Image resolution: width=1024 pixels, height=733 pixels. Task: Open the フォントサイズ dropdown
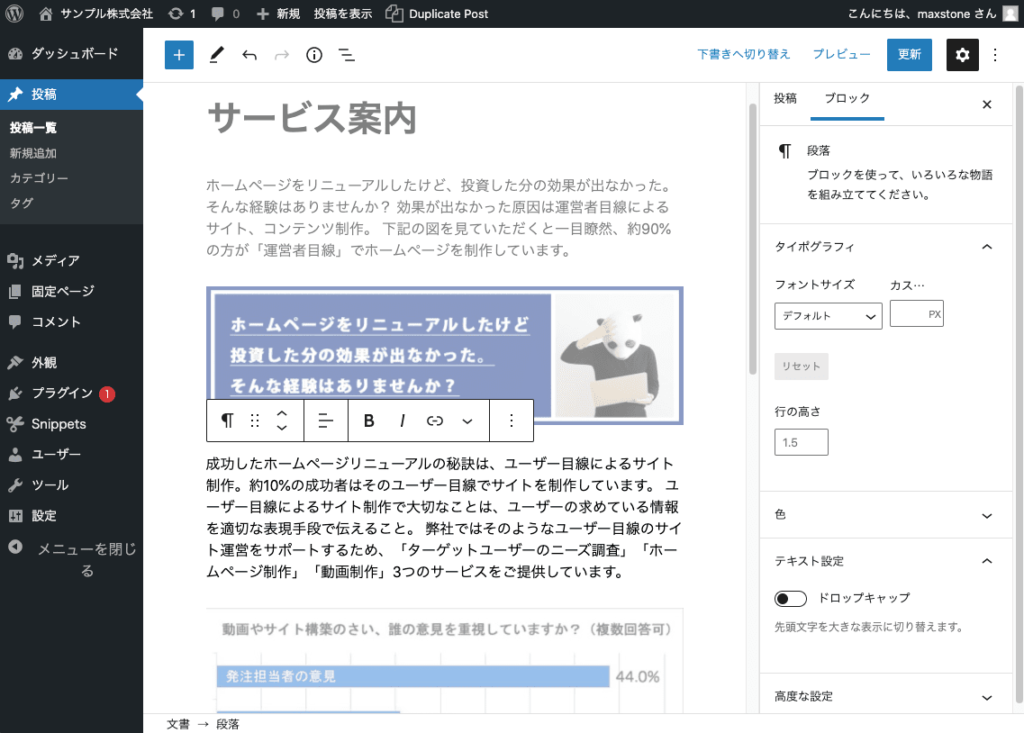[x=828, y=315]
